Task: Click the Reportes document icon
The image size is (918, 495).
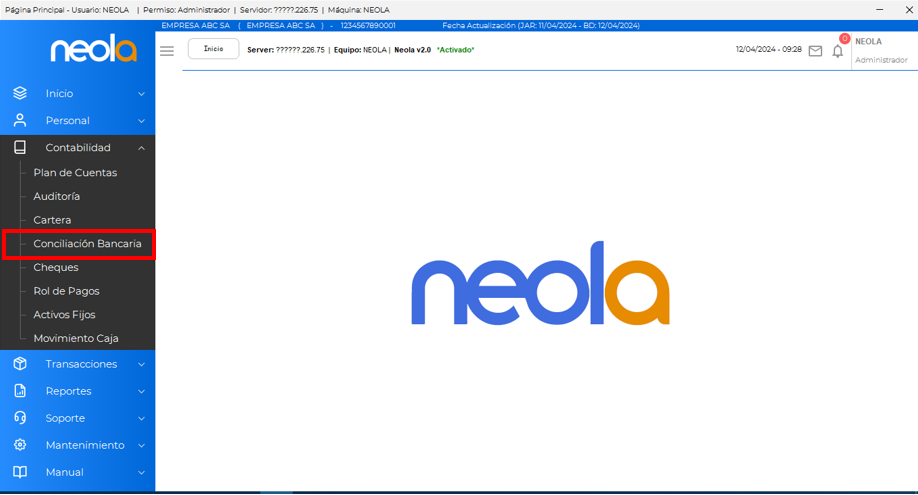Action: tap(20, 391)
